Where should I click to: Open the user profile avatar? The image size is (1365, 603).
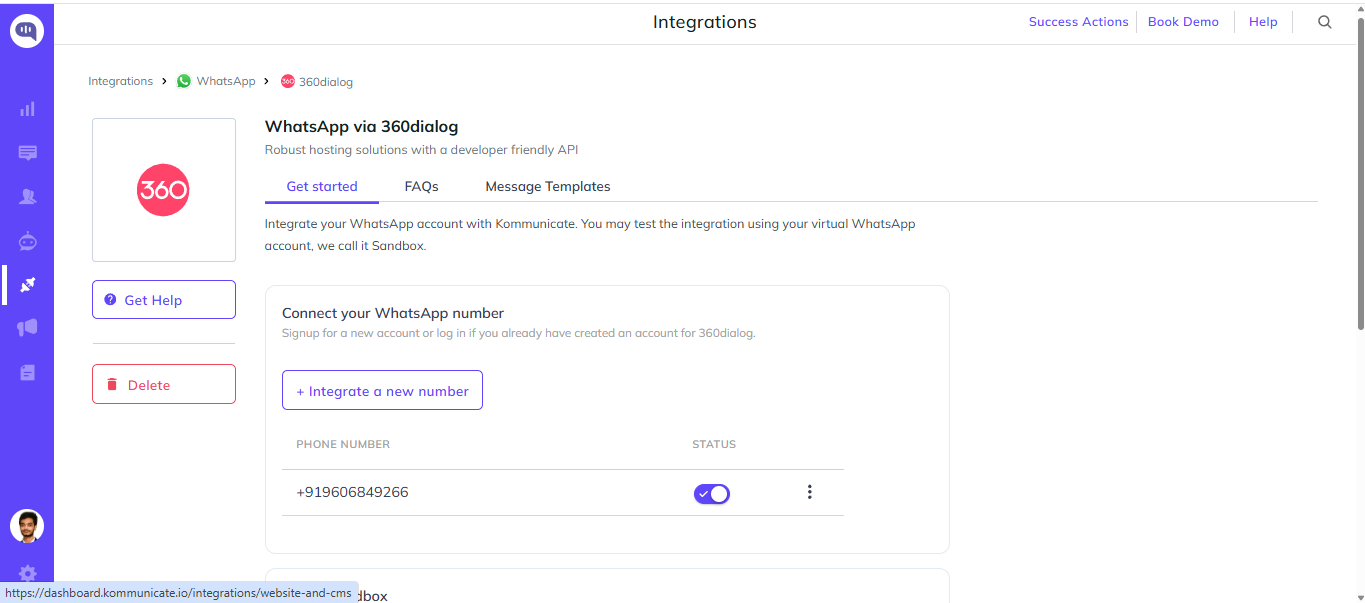coord(27,526)
